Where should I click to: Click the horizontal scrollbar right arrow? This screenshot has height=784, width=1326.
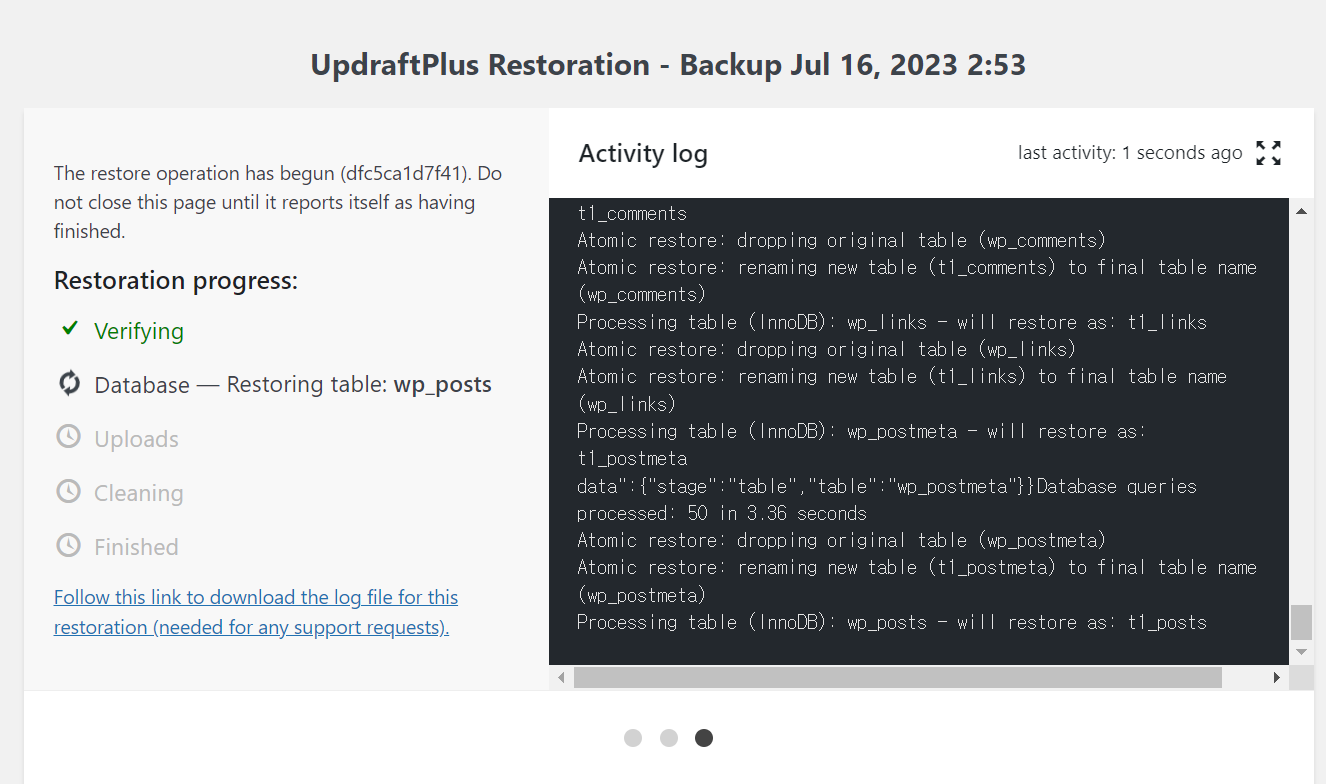click(x=1277, y=677)
